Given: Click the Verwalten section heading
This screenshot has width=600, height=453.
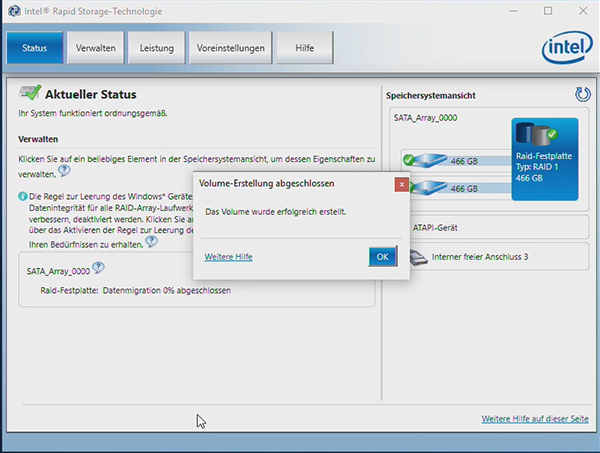Looking at the screenshot, I should [38, 139].
